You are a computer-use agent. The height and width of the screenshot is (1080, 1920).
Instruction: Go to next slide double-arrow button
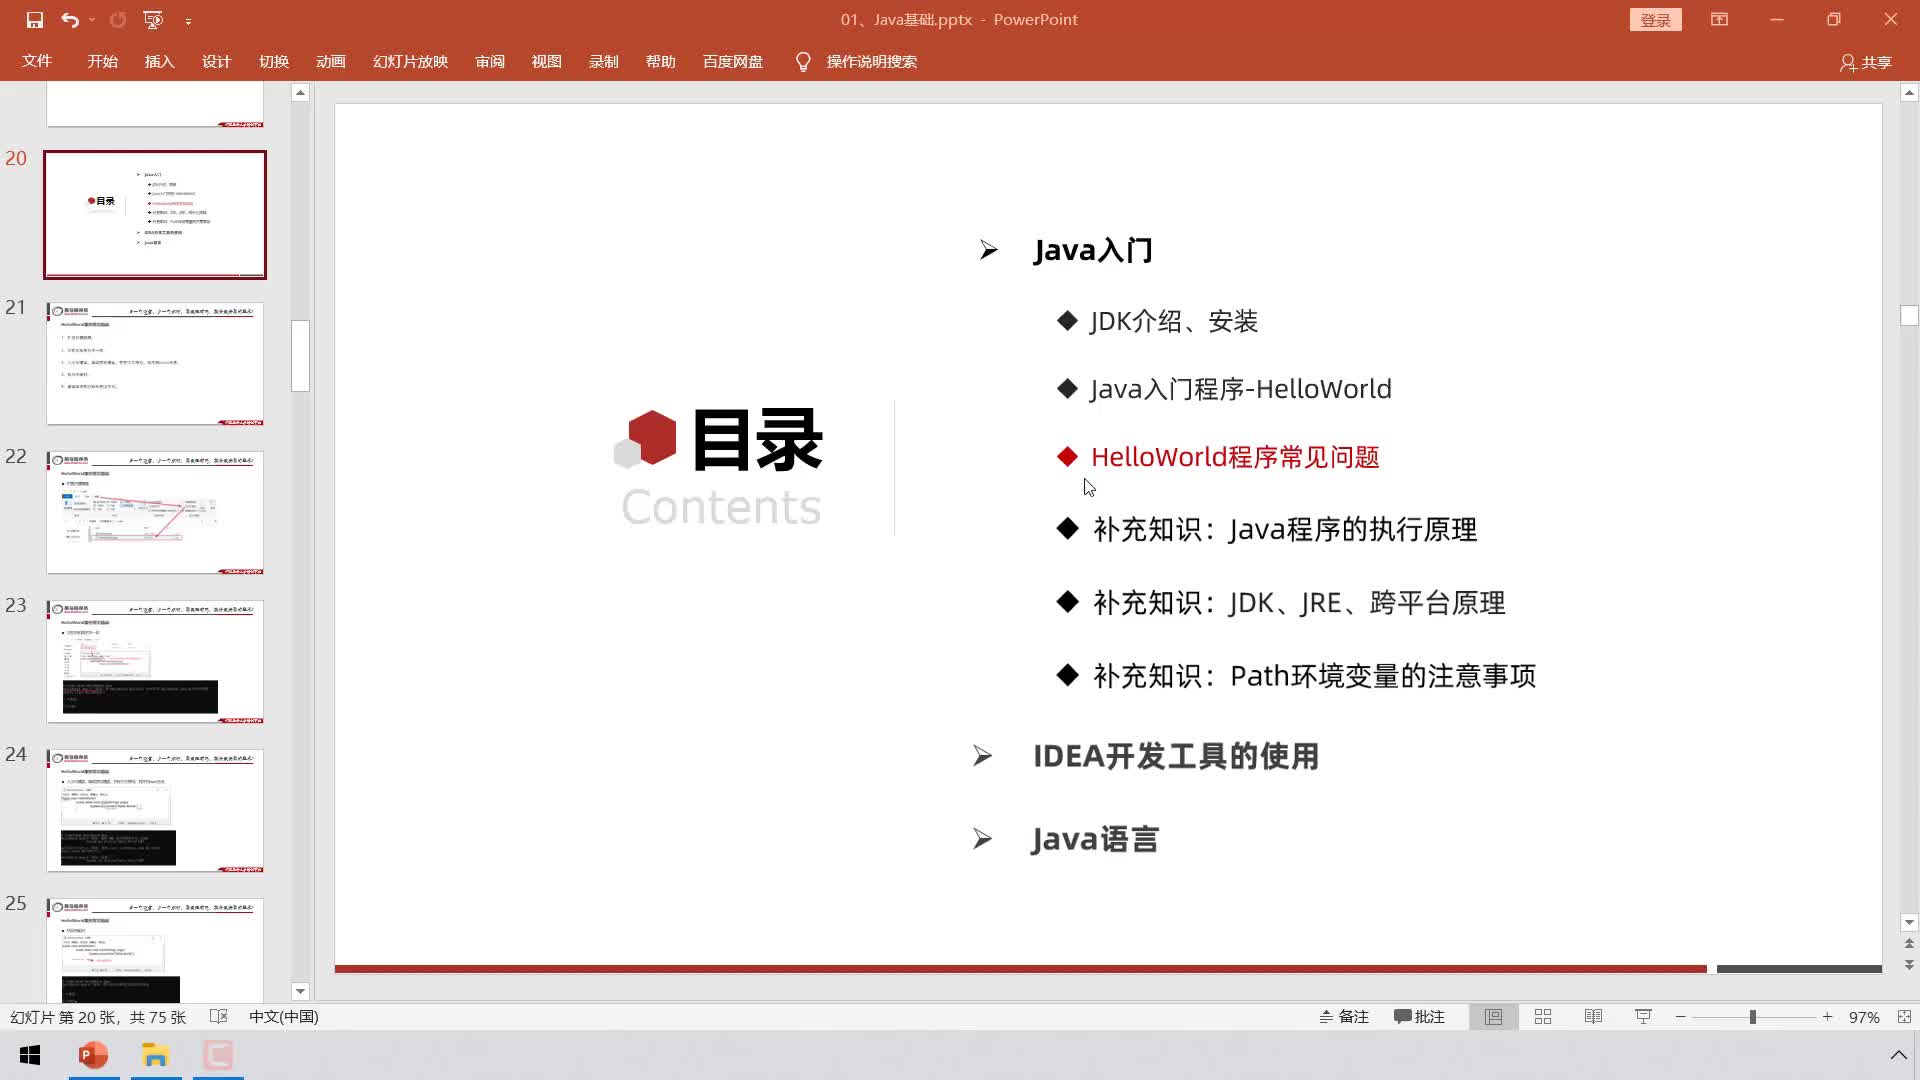[x=1909, y=965]
